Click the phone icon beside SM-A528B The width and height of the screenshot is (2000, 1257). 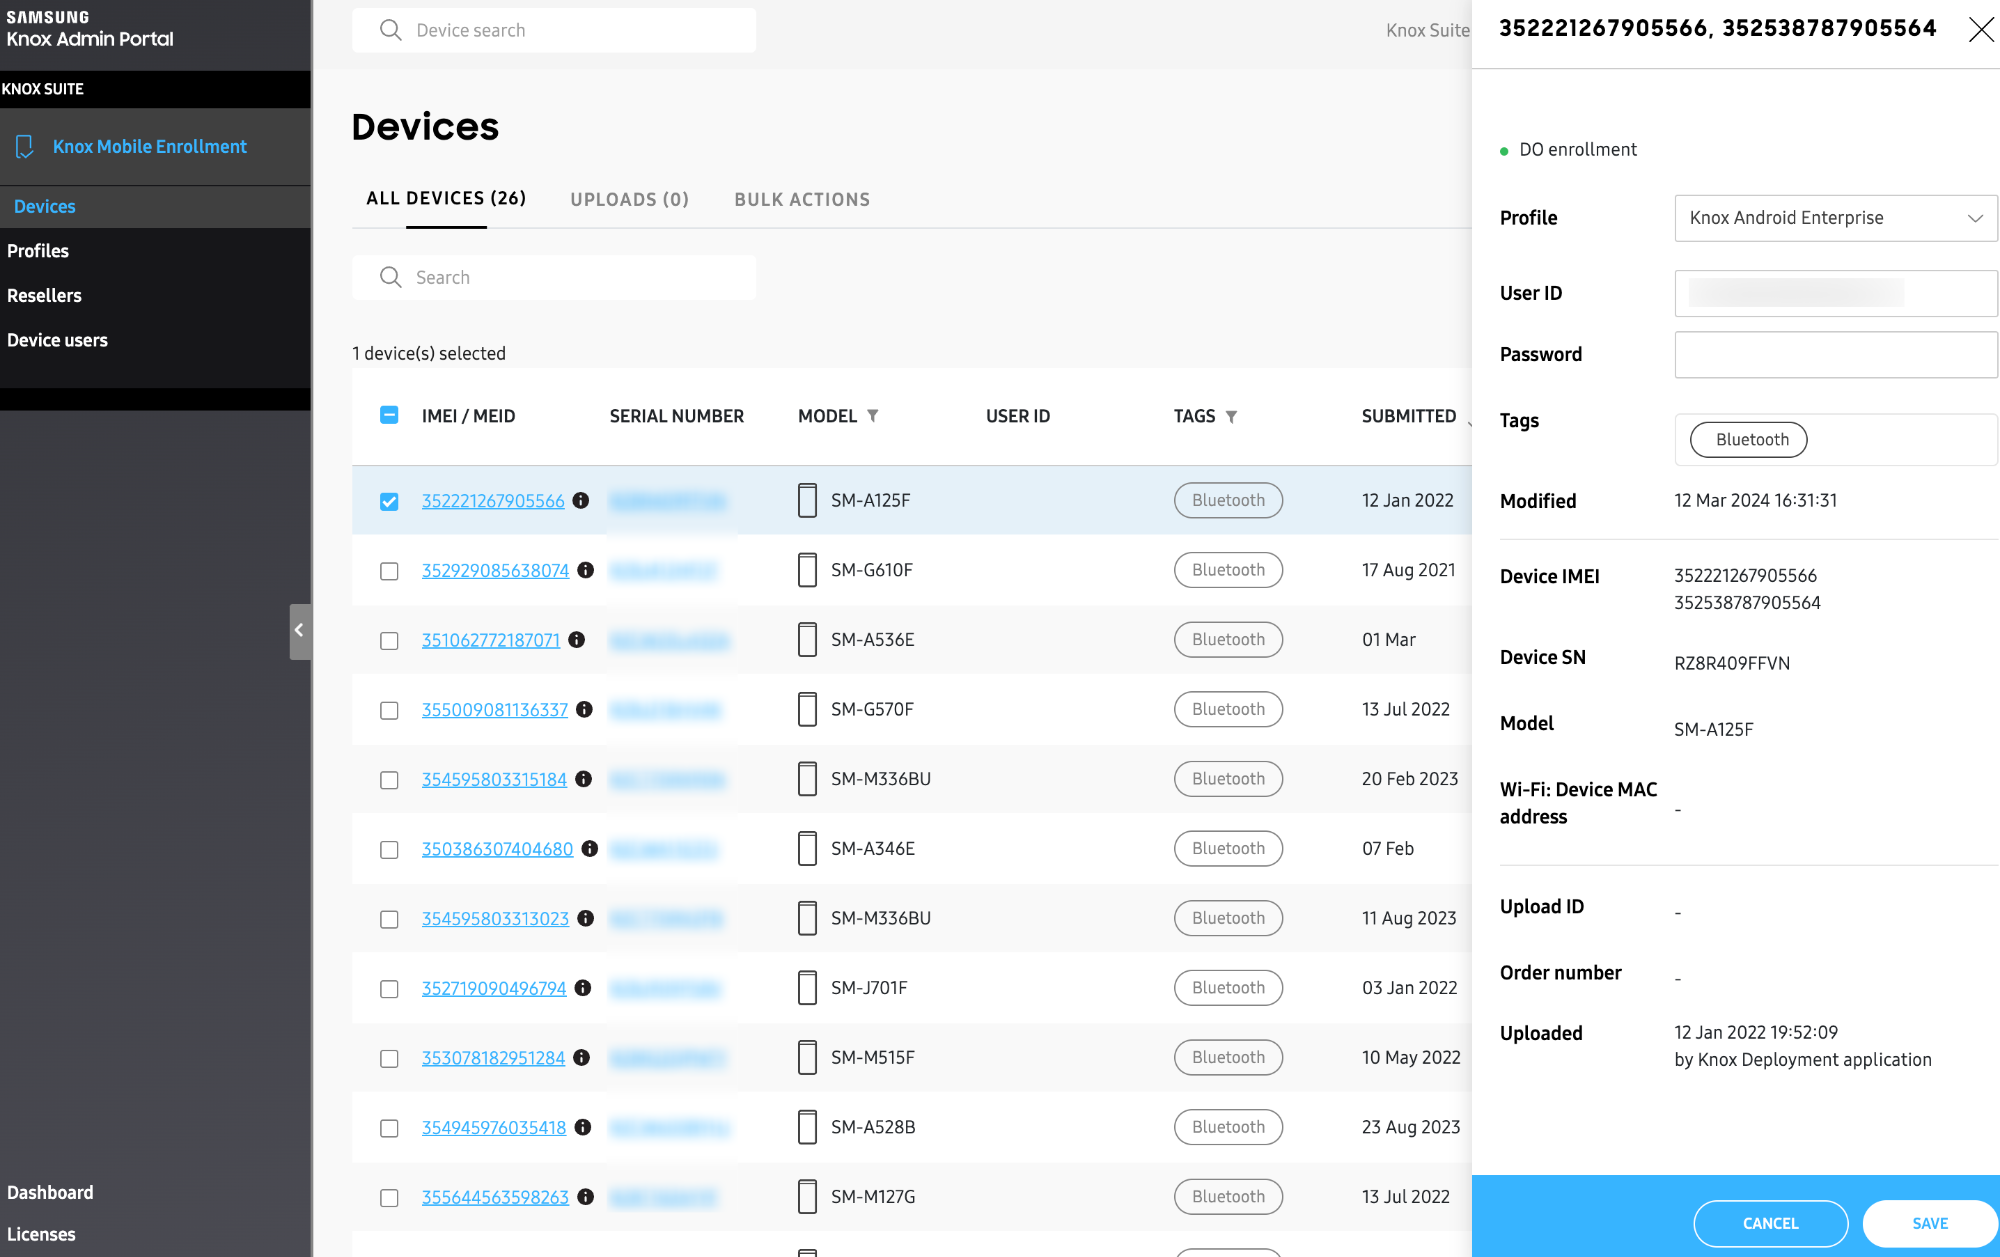[x=807, y=1127]
